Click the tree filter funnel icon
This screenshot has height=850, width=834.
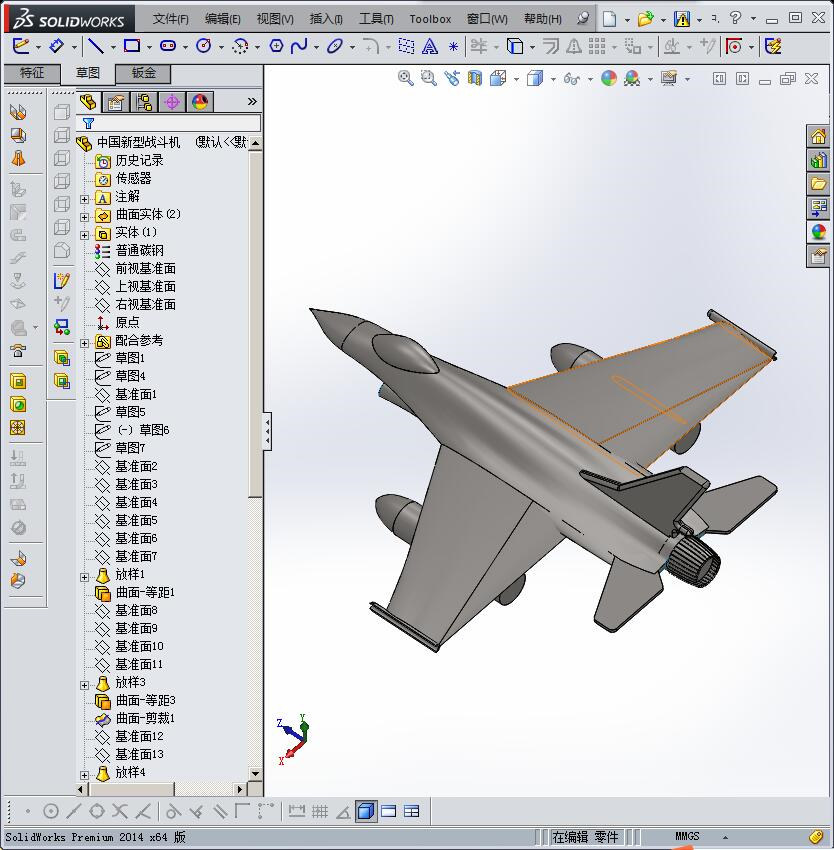(88, 123)
